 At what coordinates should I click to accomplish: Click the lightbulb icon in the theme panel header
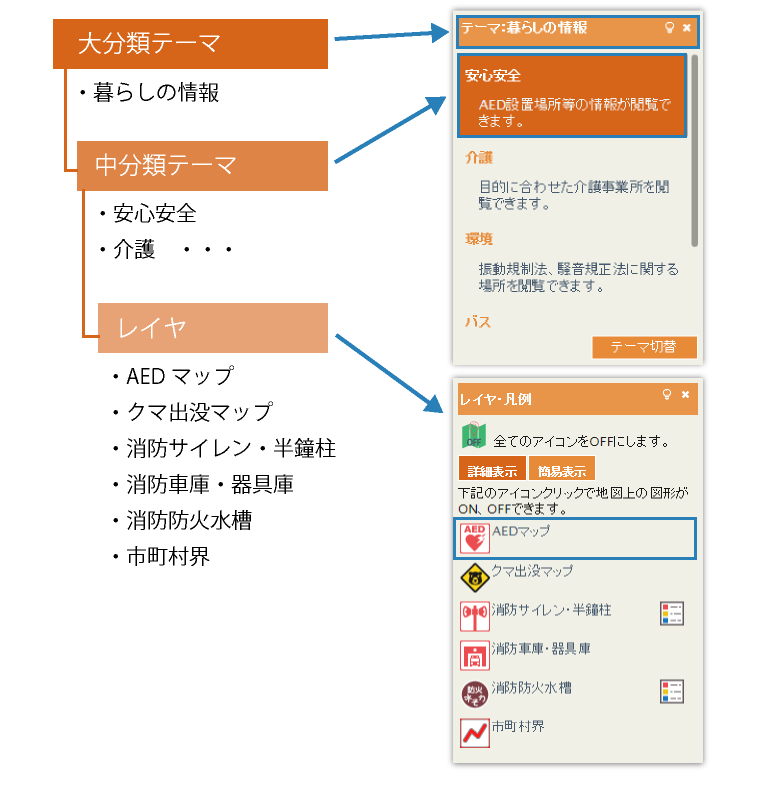tap(670, 28)
